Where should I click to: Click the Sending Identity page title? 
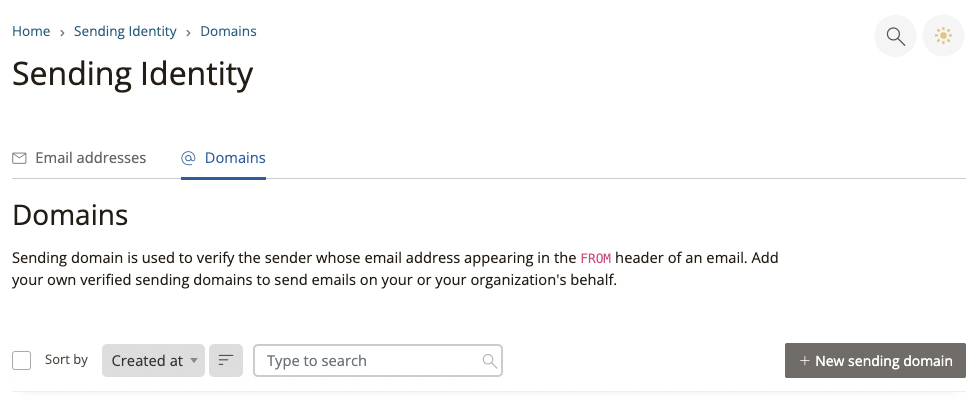click(132, 73)
